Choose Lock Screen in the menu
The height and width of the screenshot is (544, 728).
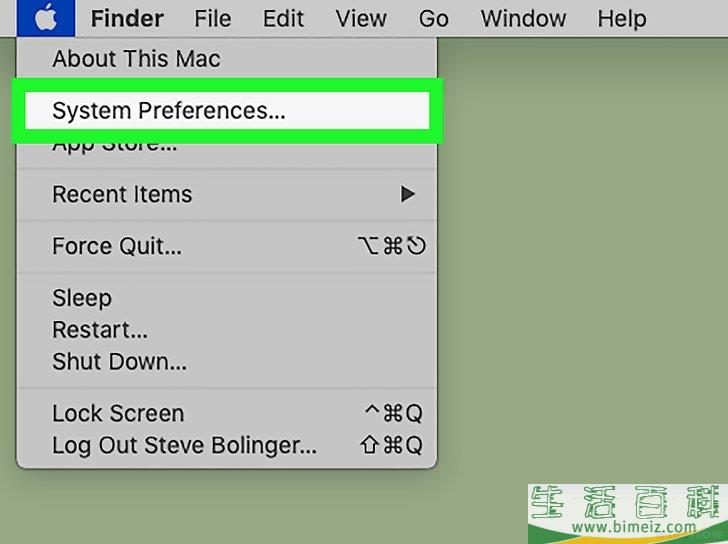(x=118, y=413)
